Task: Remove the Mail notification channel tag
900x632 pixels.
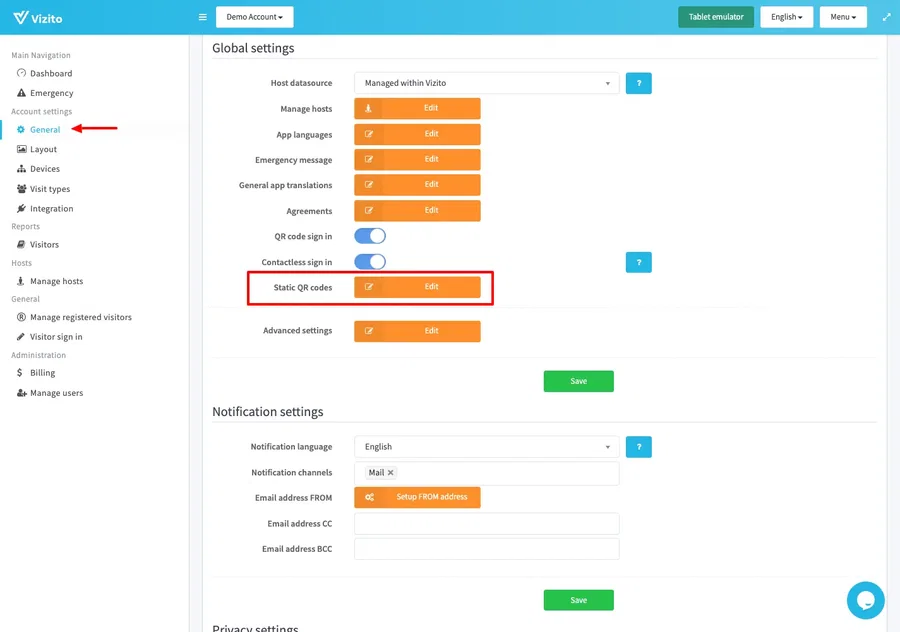Action: tap(390, 473)
